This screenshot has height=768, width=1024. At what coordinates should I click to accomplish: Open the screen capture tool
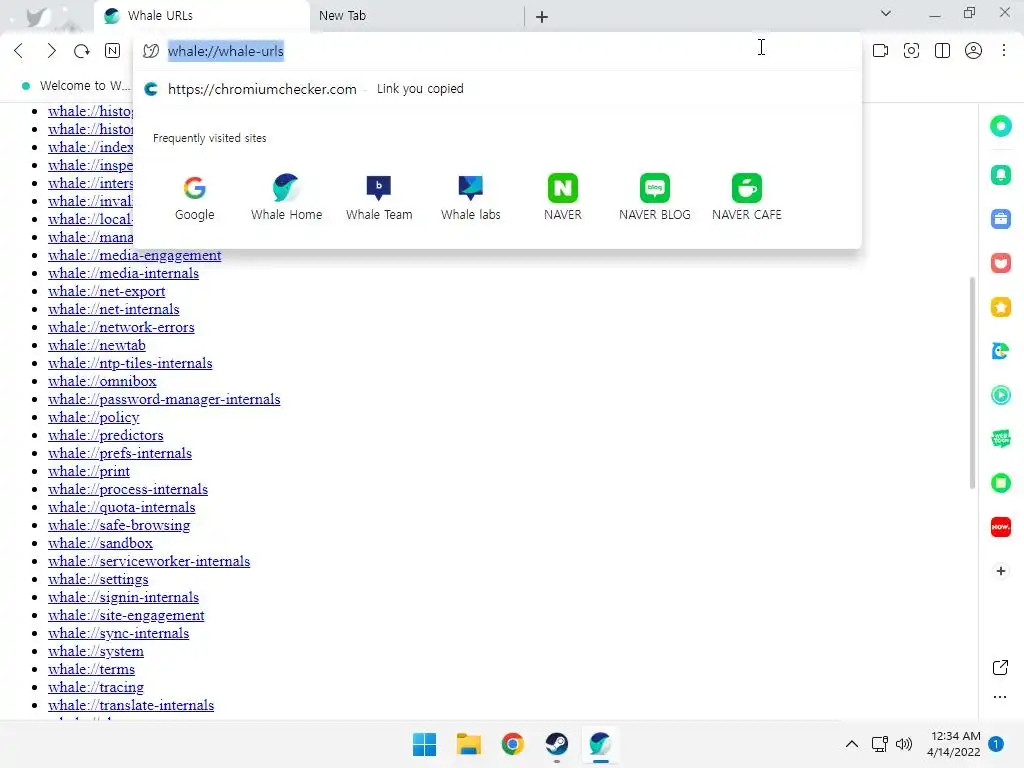(x=911, y=51)
